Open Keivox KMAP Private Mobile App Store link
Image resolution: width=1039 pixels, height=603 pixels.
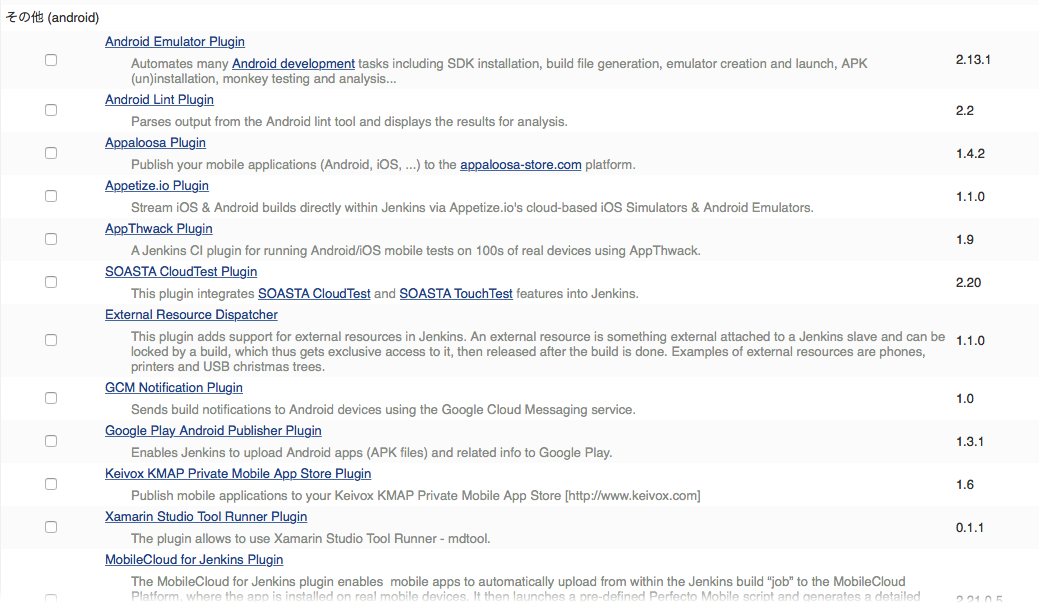[238, 474]
